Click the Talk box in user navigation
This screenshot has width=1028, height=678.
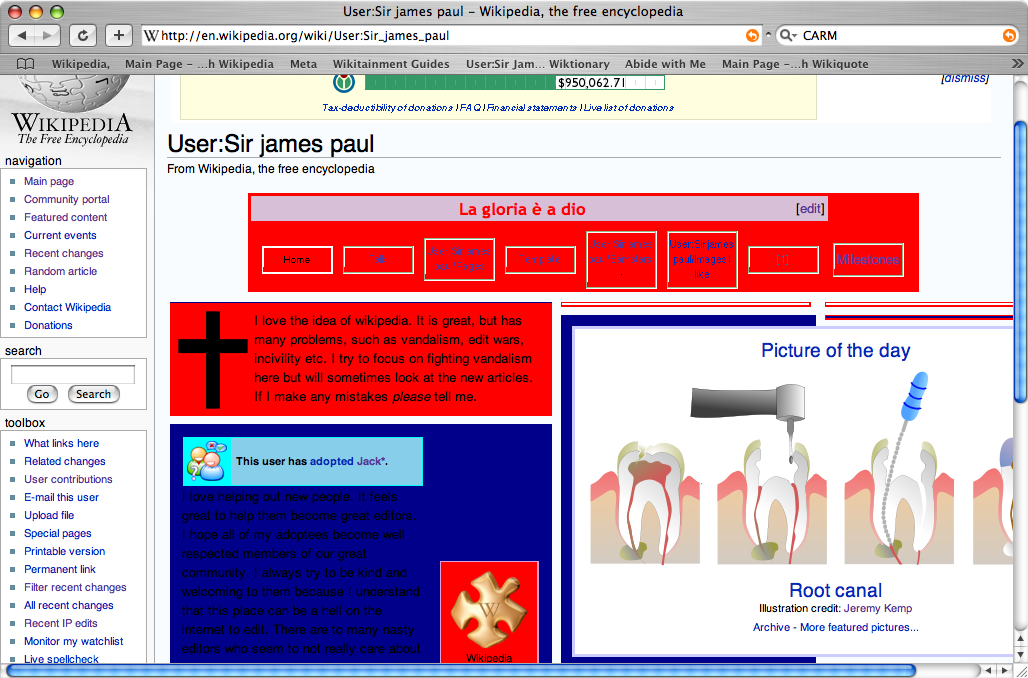(x=378, y=260)
